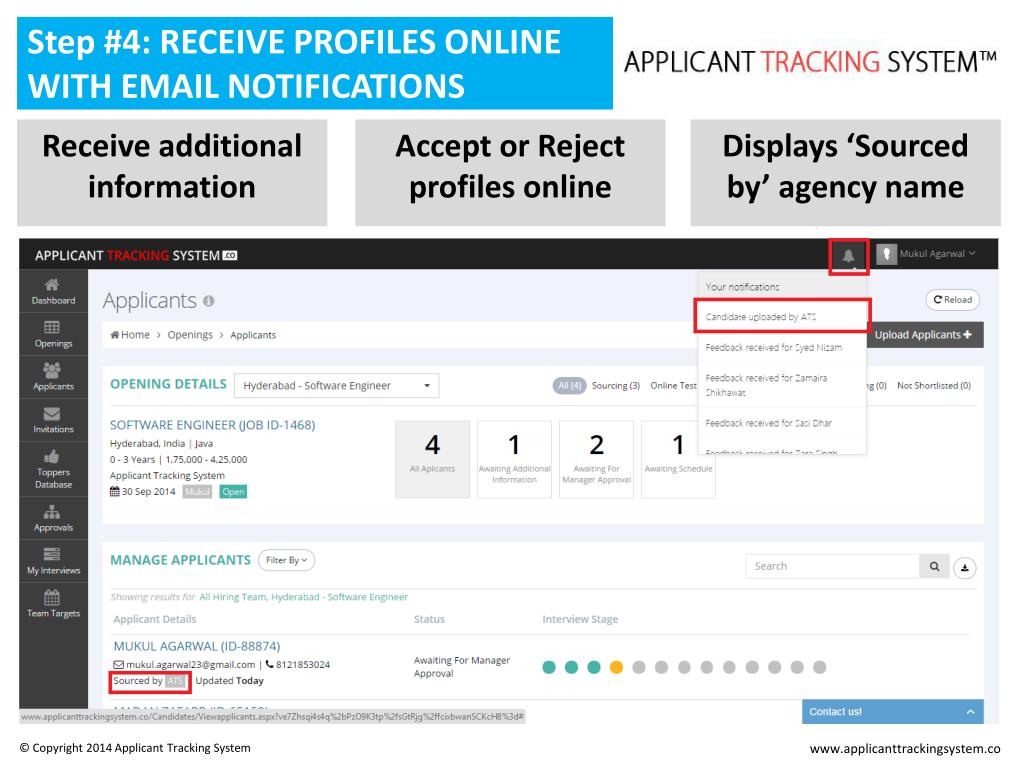
Task: Open the Invitations envelope icon
Action: click(52, 413)
